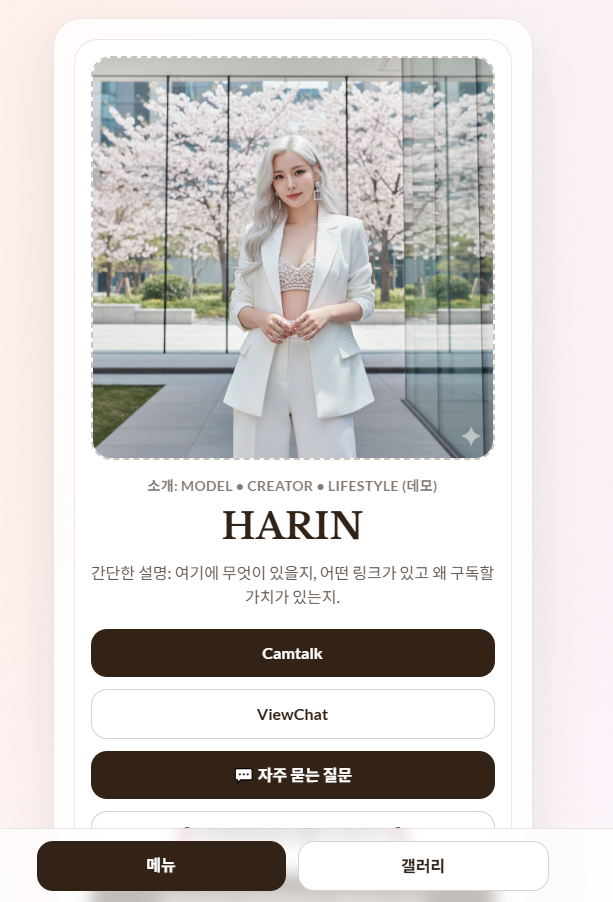613x902 pixels.
Task: Click the 소개 label before the tagline
Action: point(160,486)
